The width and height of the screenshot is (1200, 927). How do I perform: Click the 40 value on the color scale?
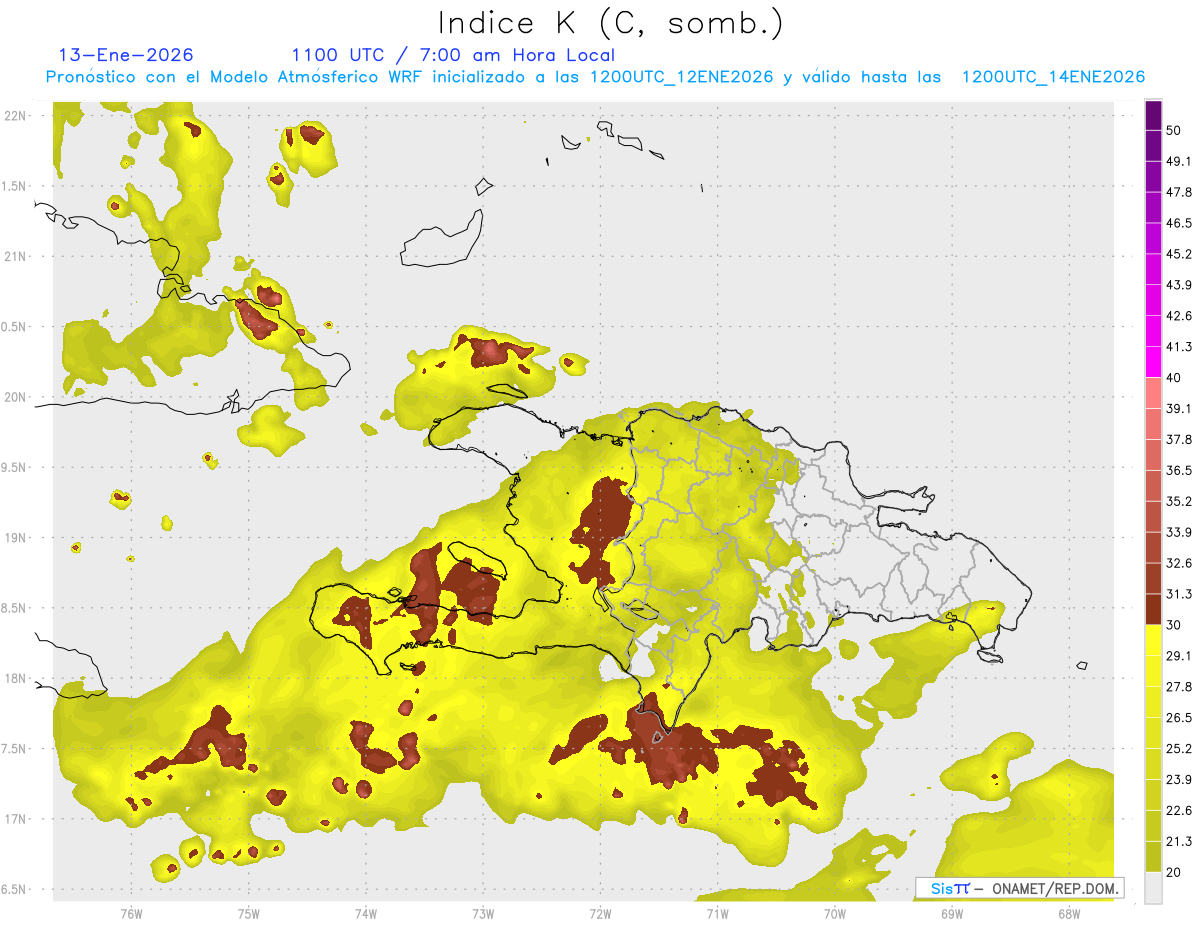pos(1174,378)
